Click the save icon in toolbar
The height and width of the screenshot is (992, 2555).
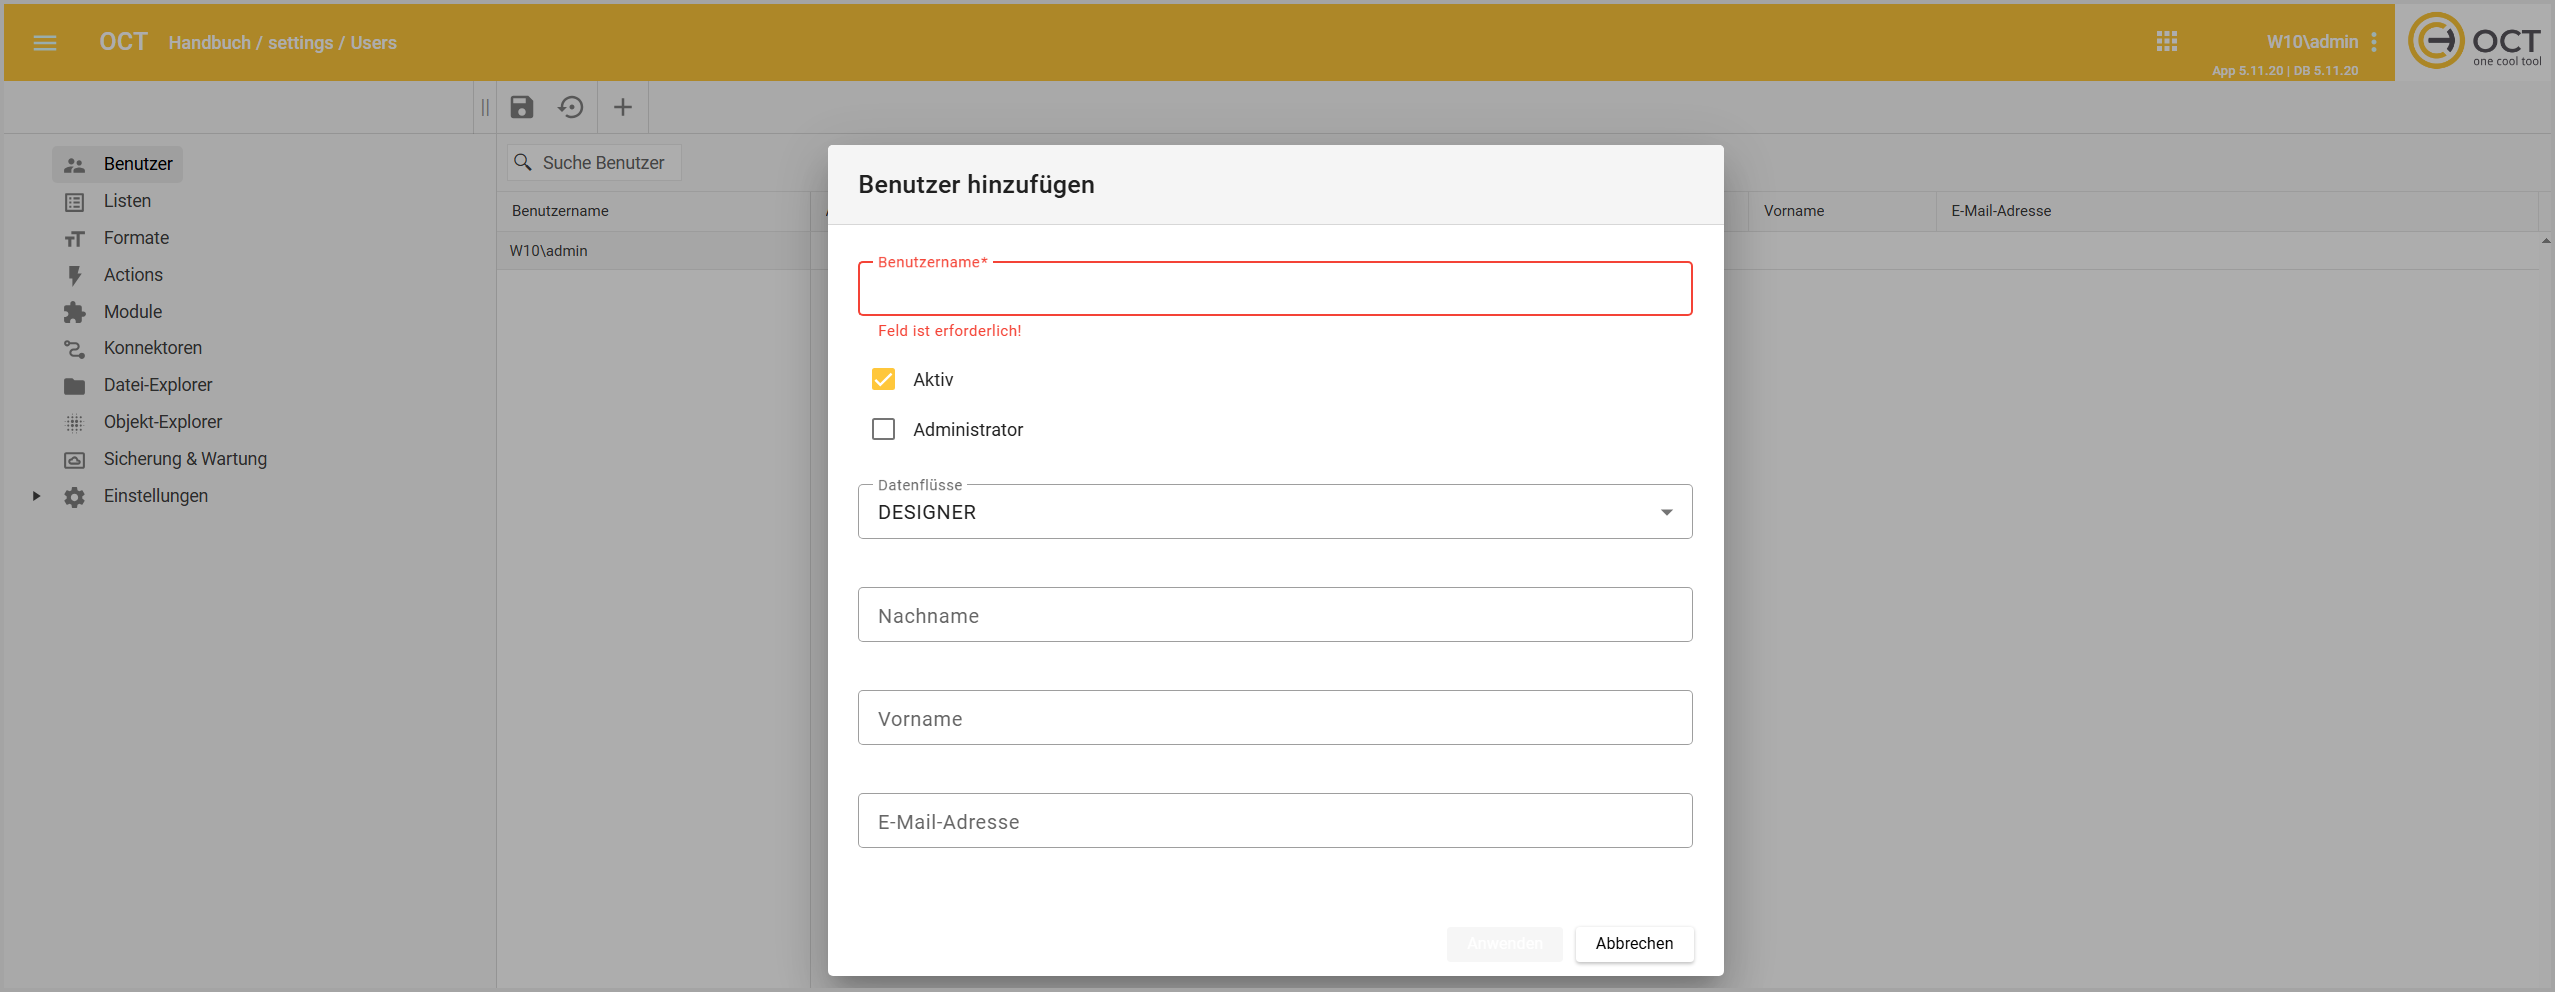click(522, 107)
